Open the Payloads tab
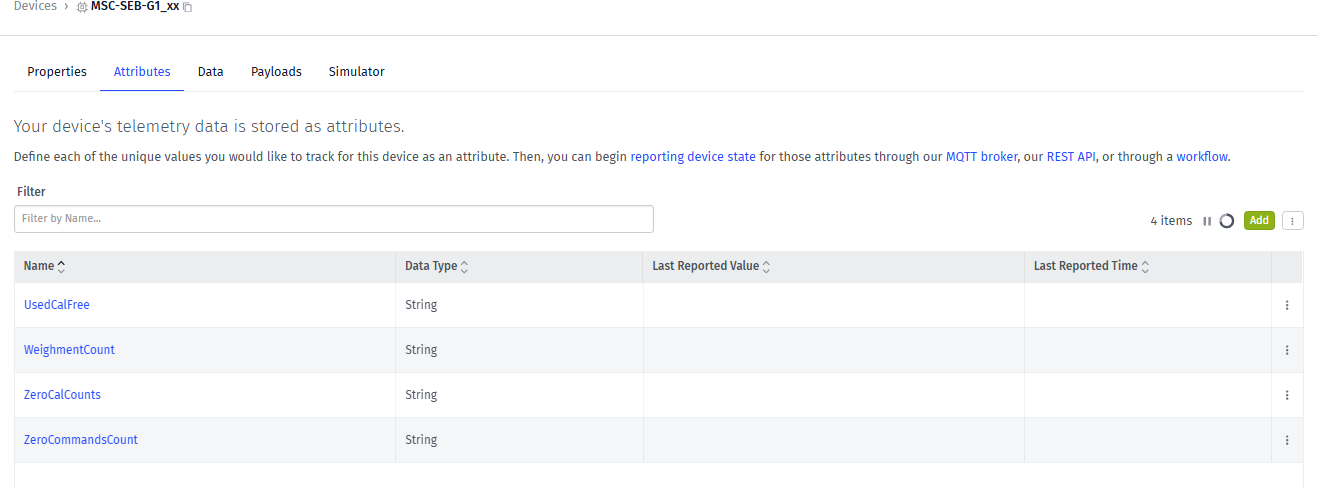The width and height of the screenshot is (1318, 488). pos(276,72)
